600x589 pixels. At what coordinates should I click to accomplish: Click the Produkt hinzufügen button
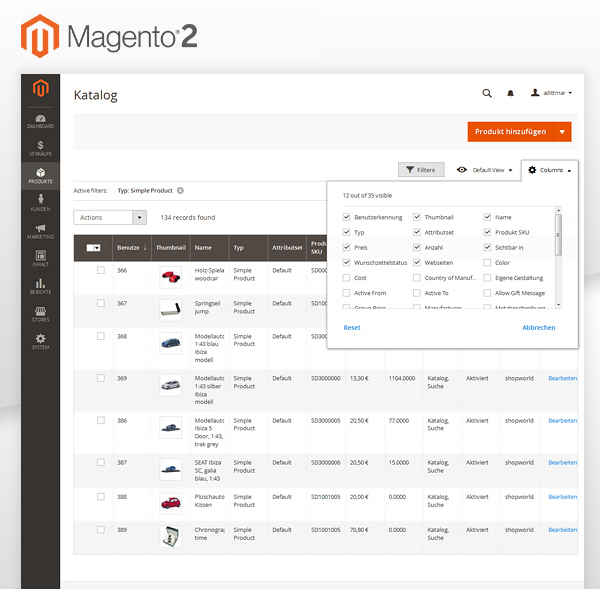point(510,132)
